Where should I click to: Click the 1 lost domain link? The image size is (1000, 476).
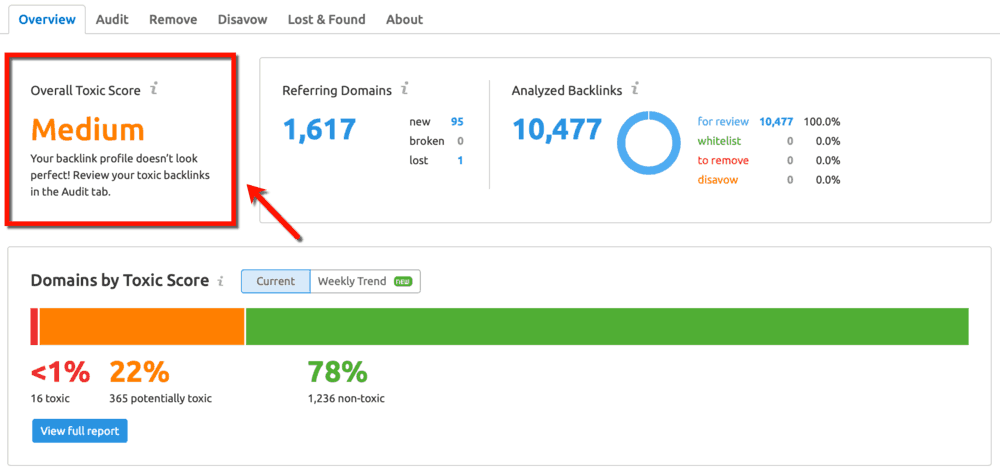click(460, 160)
